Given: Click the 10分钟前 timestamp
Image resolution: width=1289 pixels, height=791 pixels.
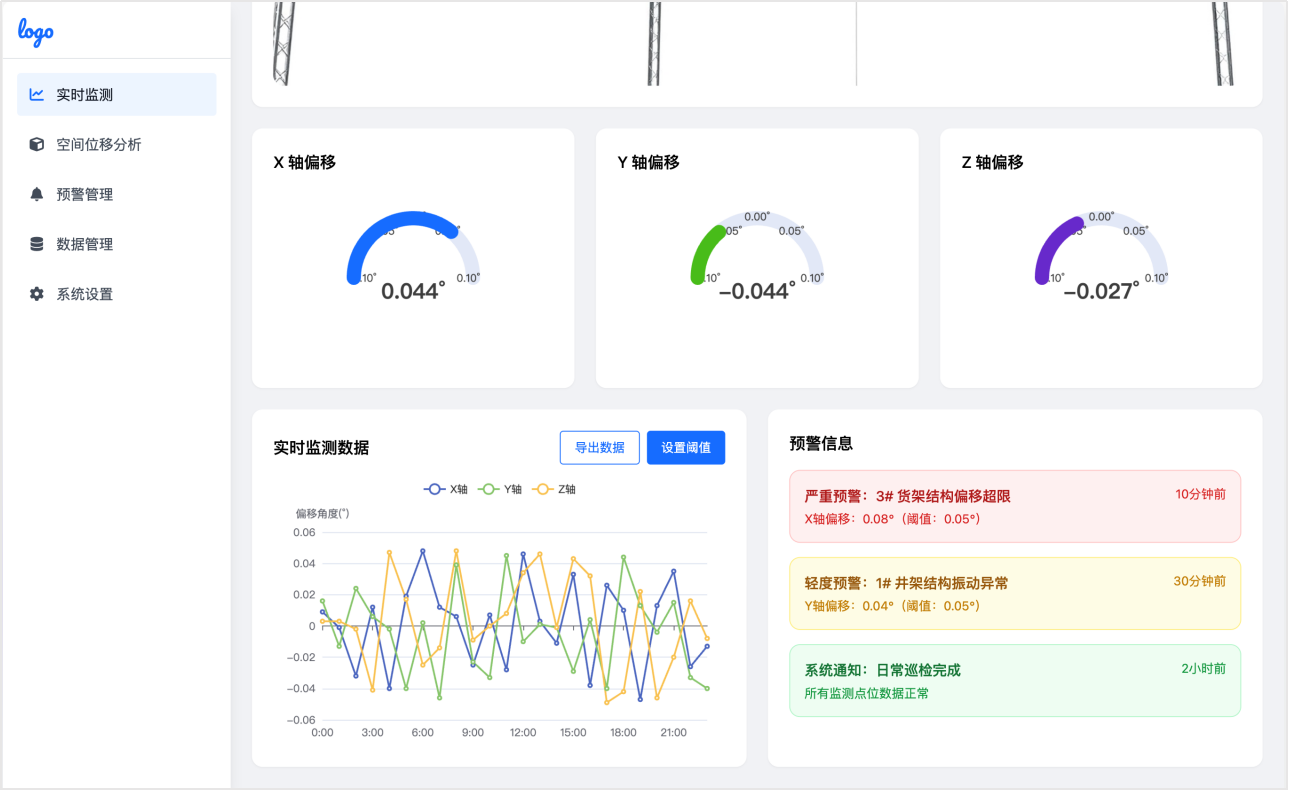Looking at the screenshot, I should [1200, 494].
